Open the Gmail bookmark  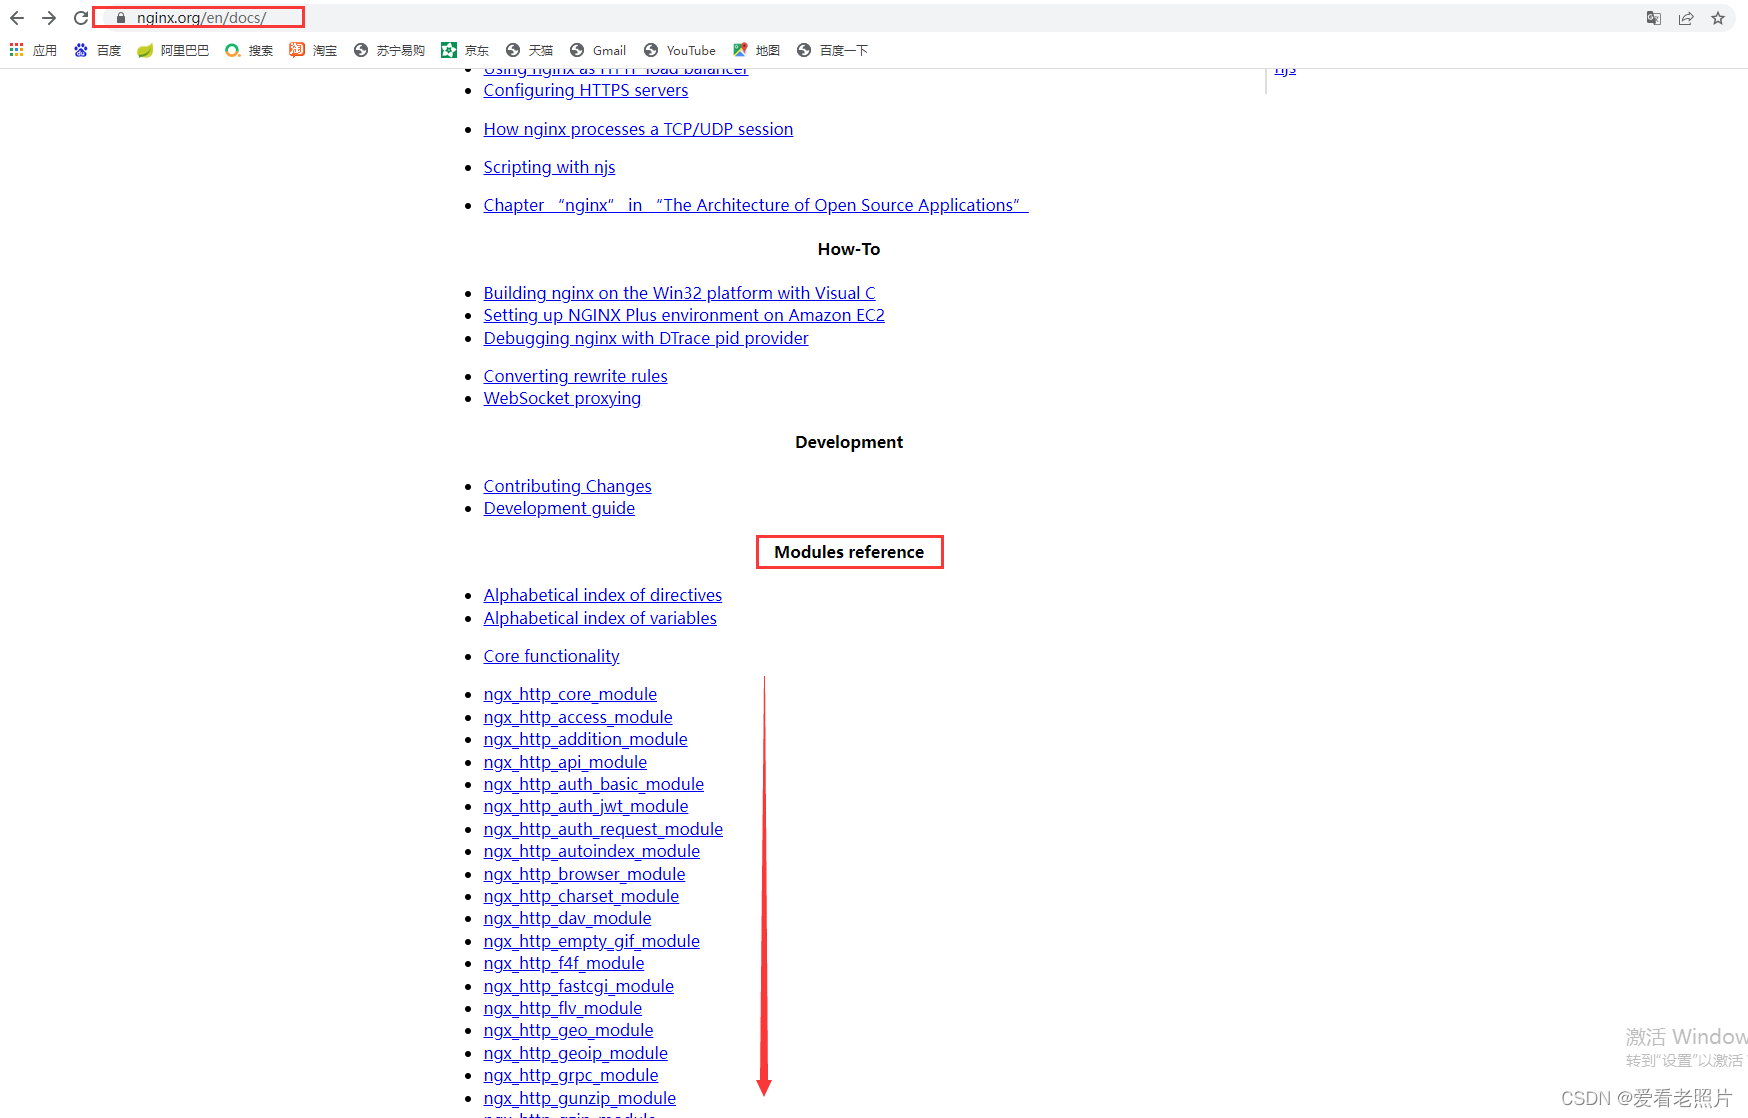click(x=598, y=50)
